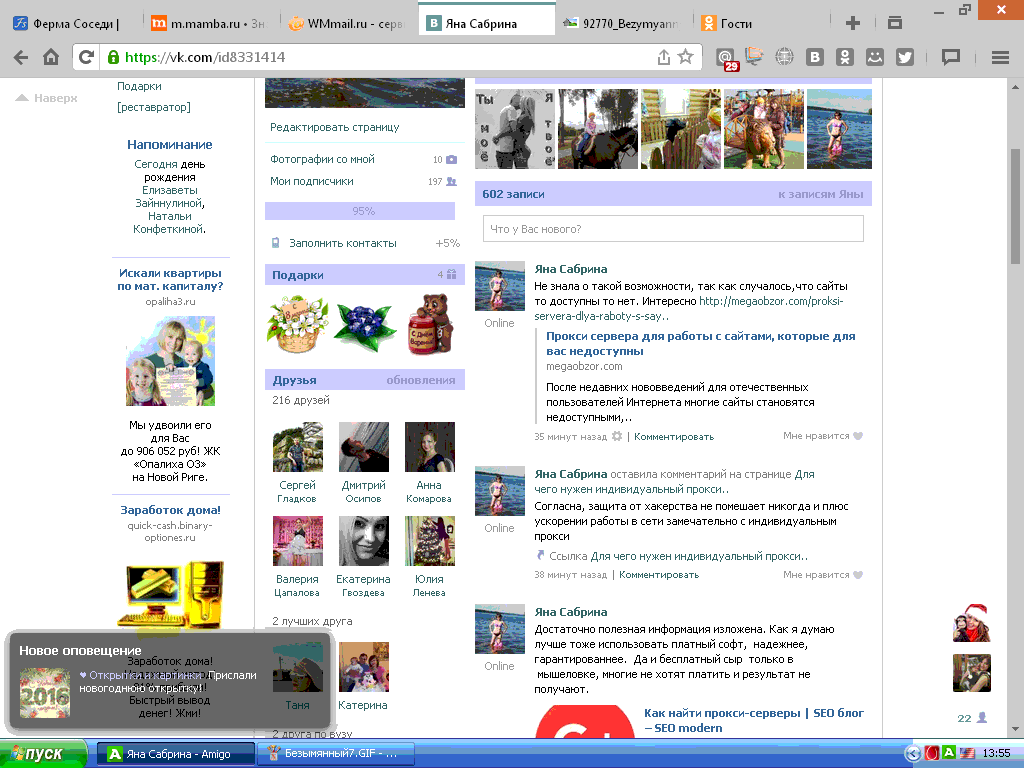This screenshot has width=1024, height=768.
Task: Open friend Дмитрий Осипов thumbnail
Action: point(364,447)
